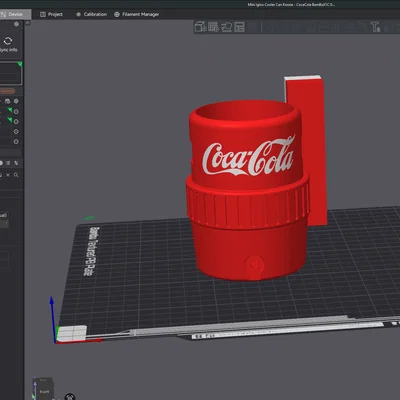Open printer settings gear icon above Sync info

(16, 24)
